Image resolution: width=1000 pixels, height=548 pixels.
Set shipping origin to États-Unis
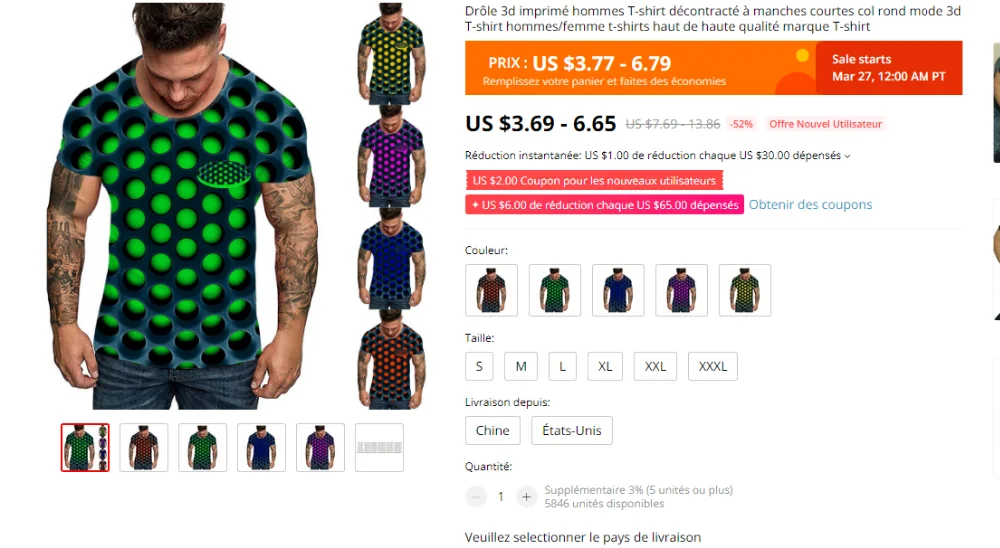572,431
